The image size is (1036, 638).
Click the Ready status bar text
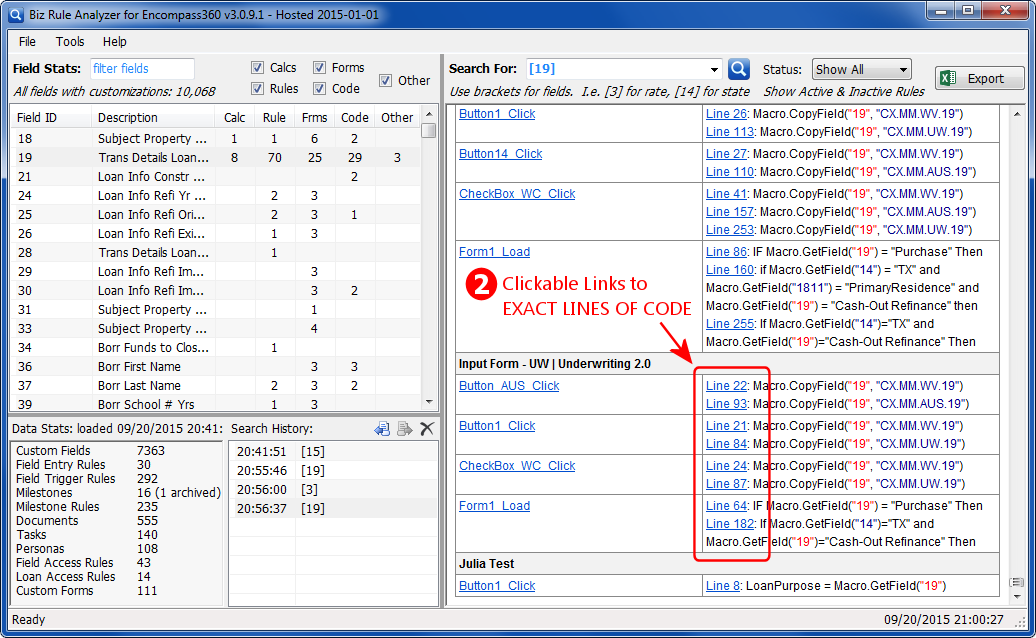[x=28, y=620]
